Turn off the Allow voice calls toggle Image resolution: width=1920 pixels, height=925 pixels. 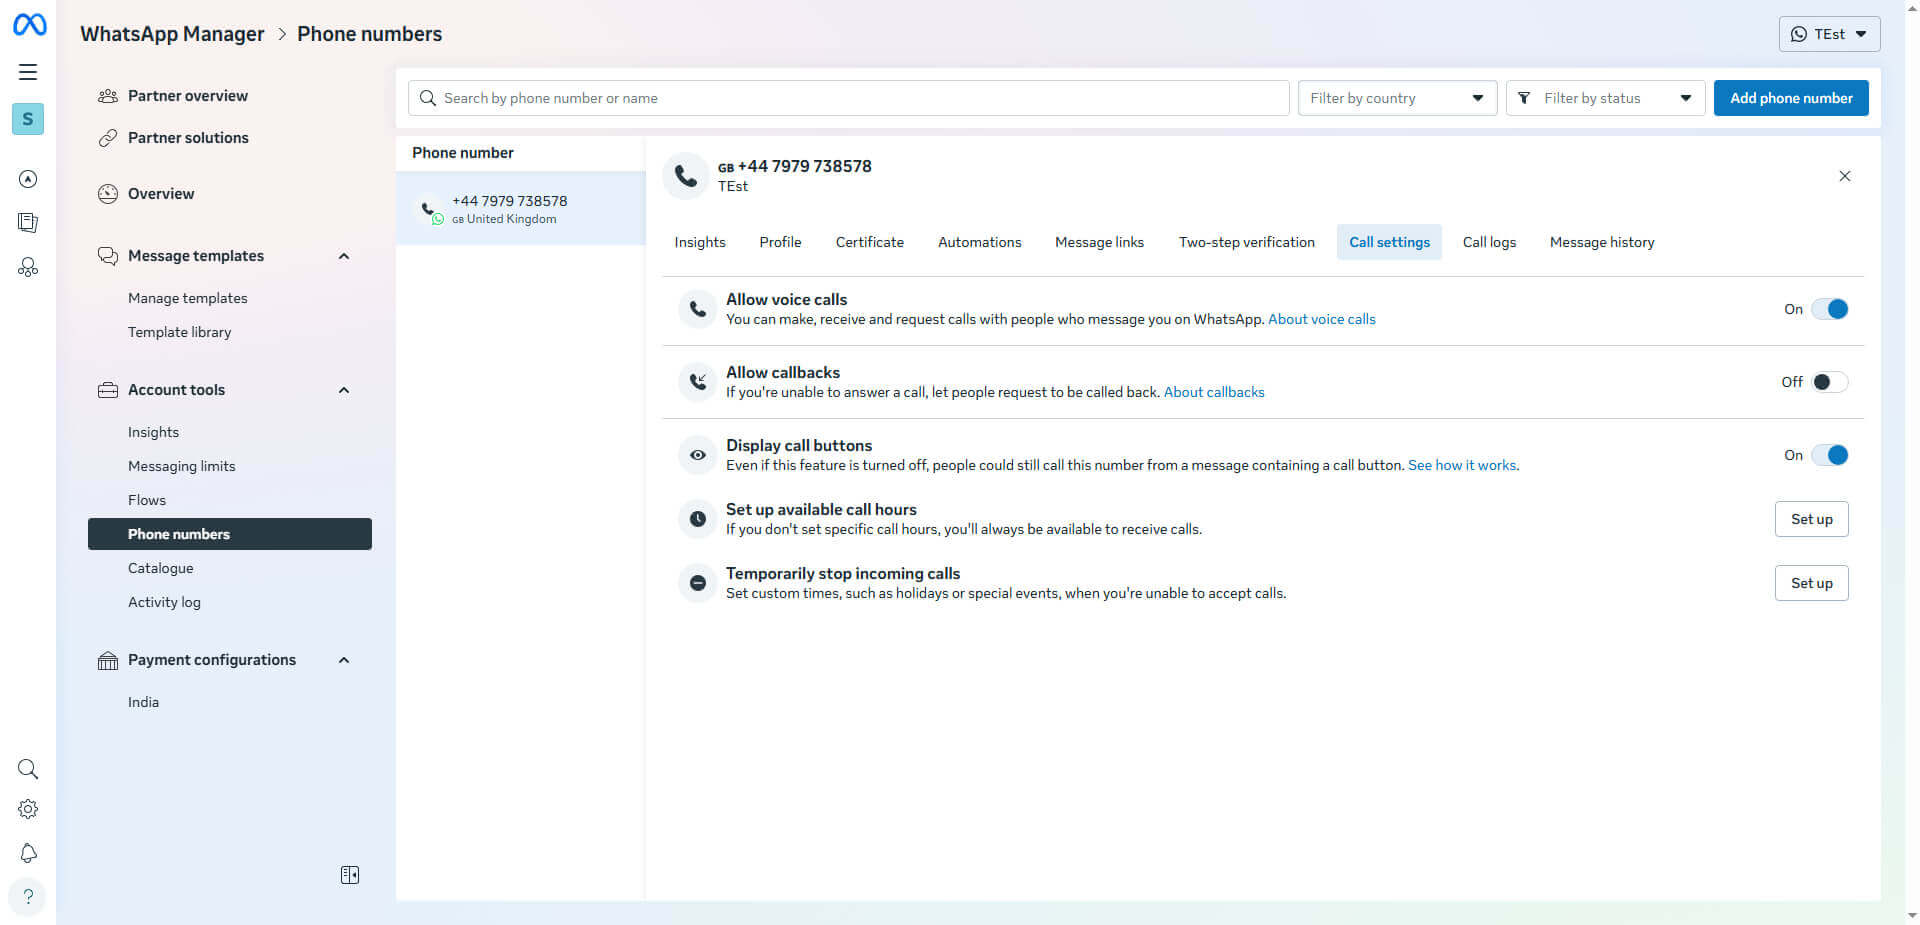[1830, 309]
